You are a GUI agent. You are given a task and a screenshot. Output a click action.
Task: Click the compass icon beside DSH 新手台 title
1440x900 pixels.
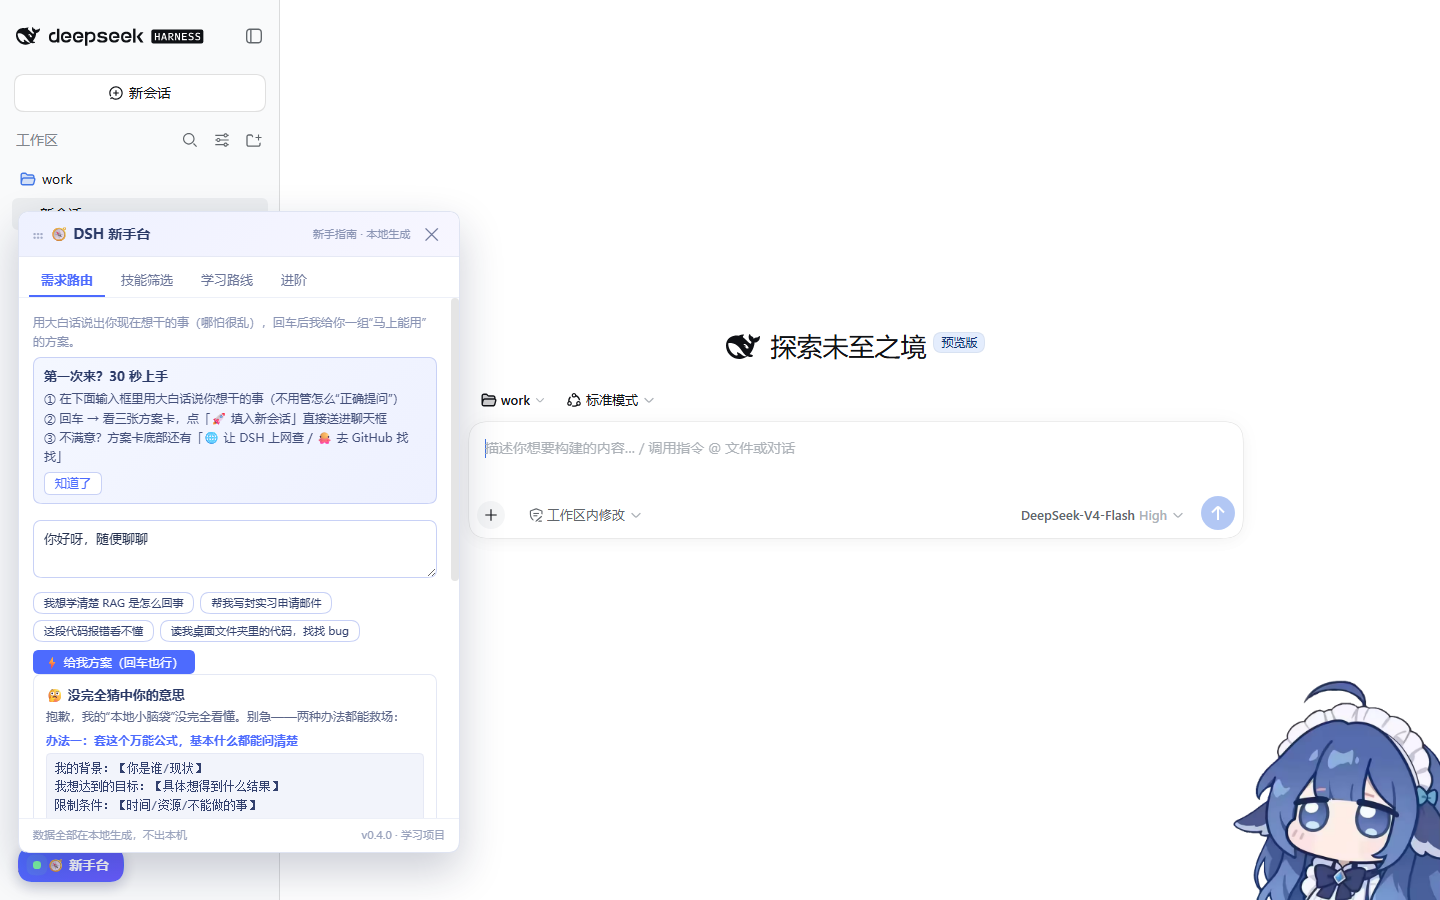point(59,234)
